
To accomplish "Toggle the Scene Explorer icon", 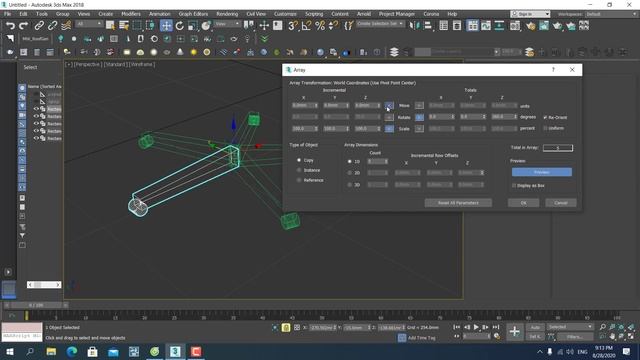I will click(x=444, y=26).
